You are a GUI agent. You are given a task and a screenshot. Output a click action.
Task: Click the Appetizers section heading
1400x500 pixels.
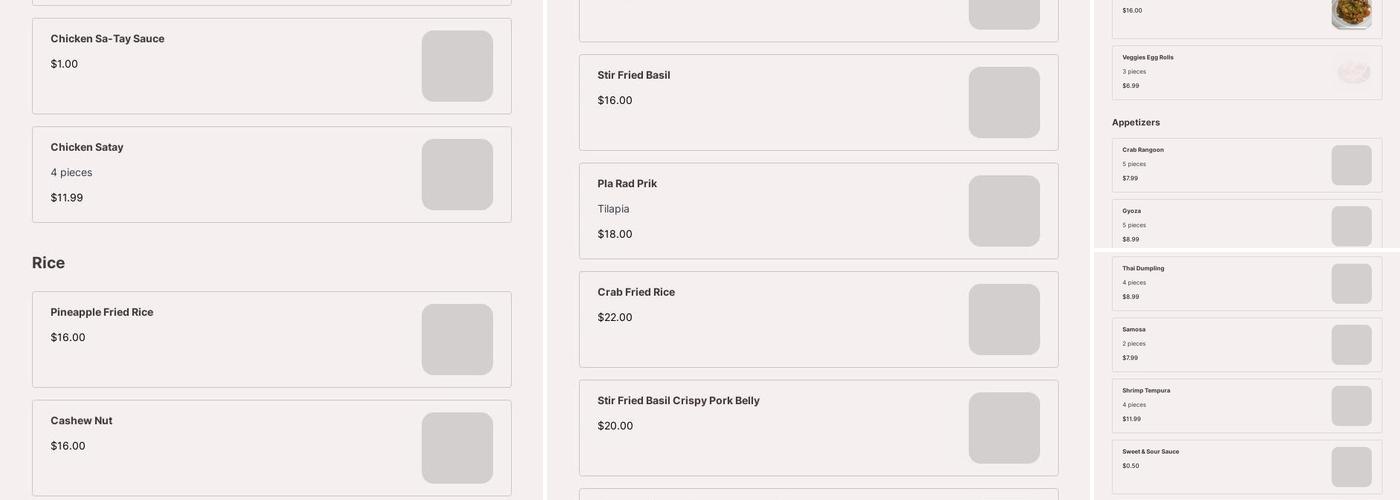click(x=1136, y=123)
